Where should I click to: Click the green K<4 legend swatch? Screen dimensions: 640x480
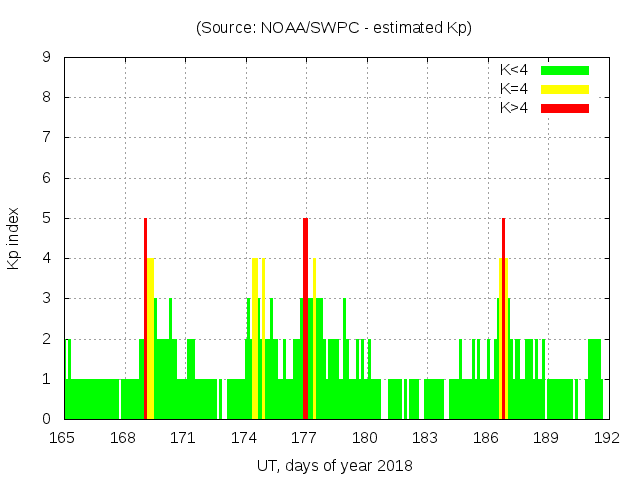565,70
